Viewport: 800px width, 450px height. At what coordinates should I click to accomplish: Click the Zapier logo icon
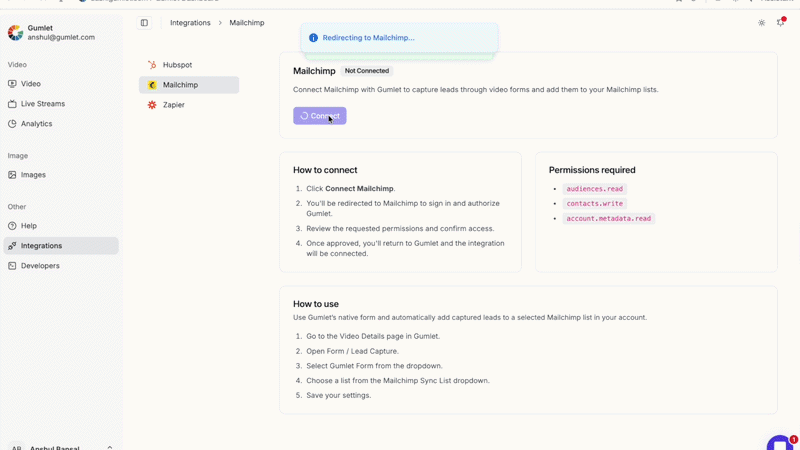[x=152, y=105]
